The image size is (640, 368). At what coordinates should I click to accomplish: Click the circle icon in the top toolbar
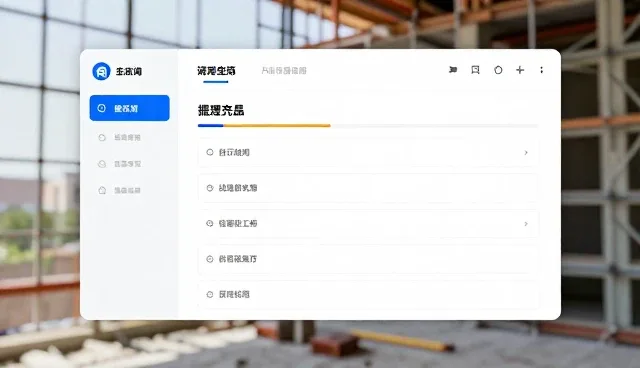click(498, 70)
